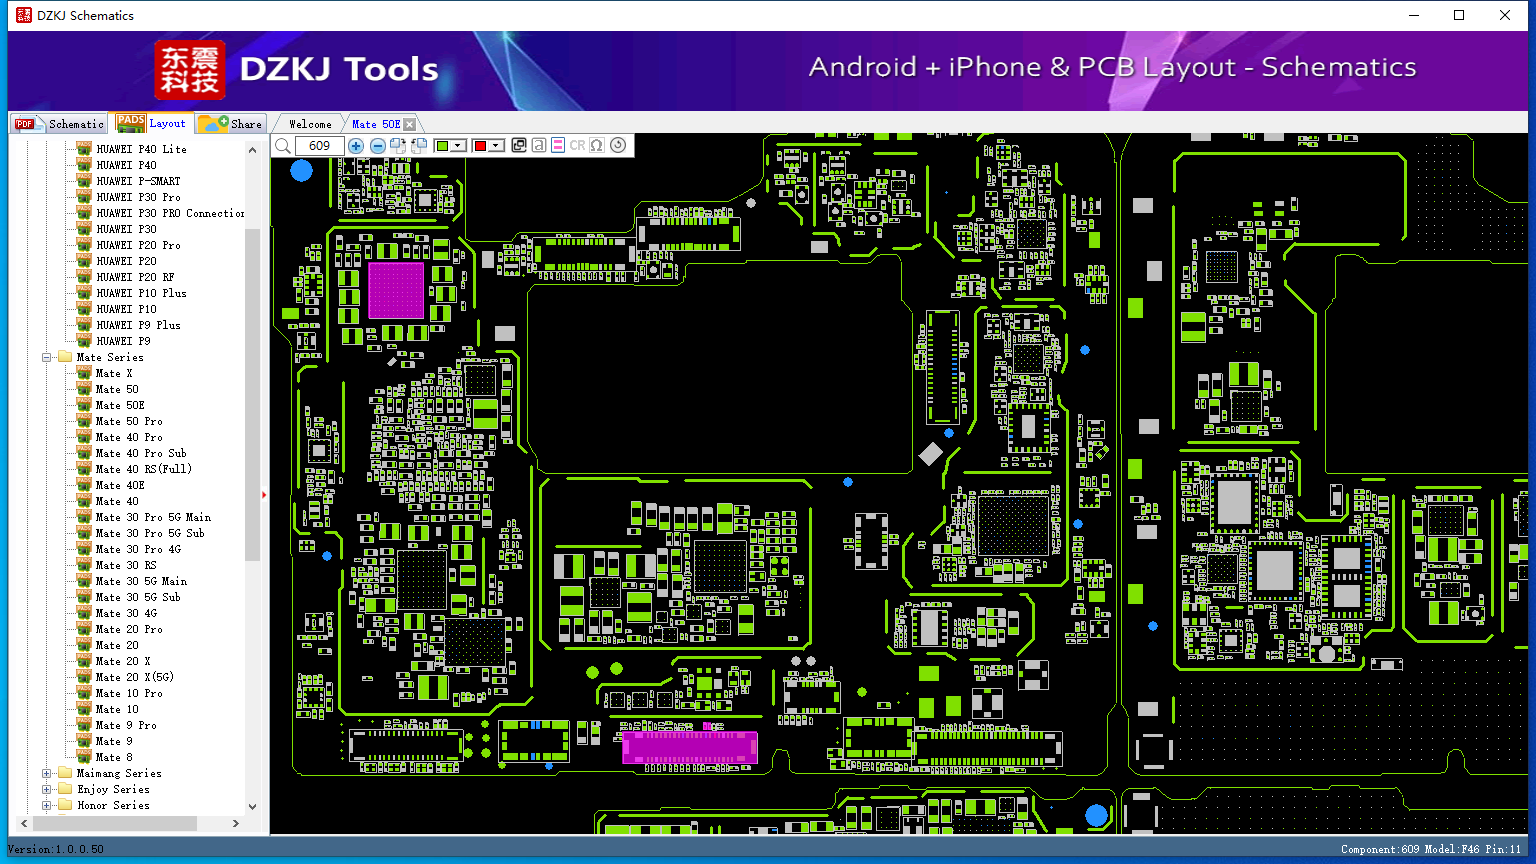This screenshot has height=864, width=1536.
Task: Toggle the pink parallel bars icon
Action: (x=558, y=146)
